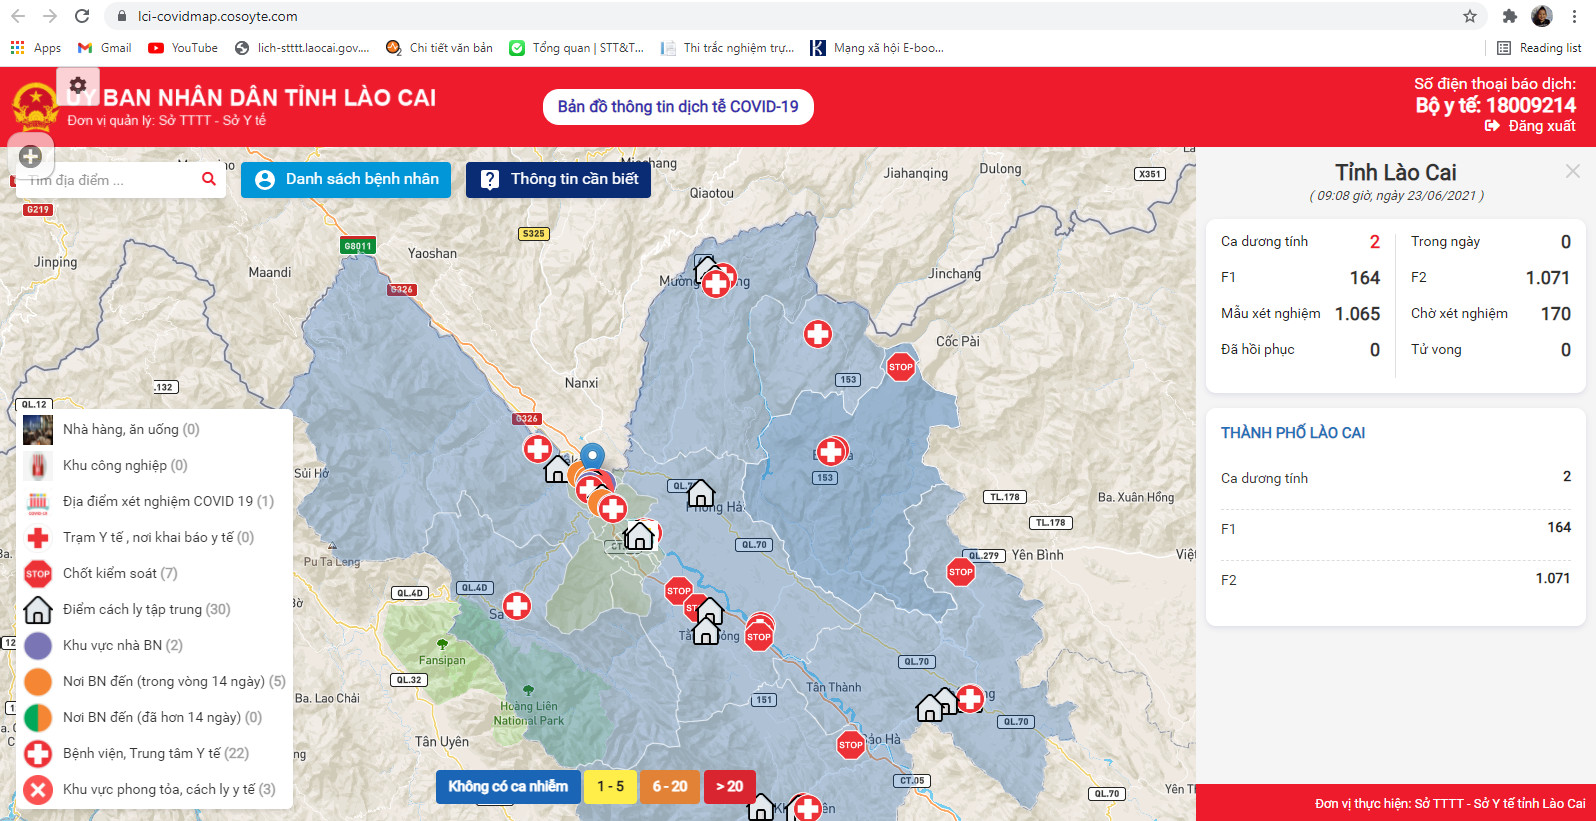Click the settings gear icon in header
Image resolution: width=1596 pixels, height=821 pixels.
pyautogui.click(x=78, y=85)
